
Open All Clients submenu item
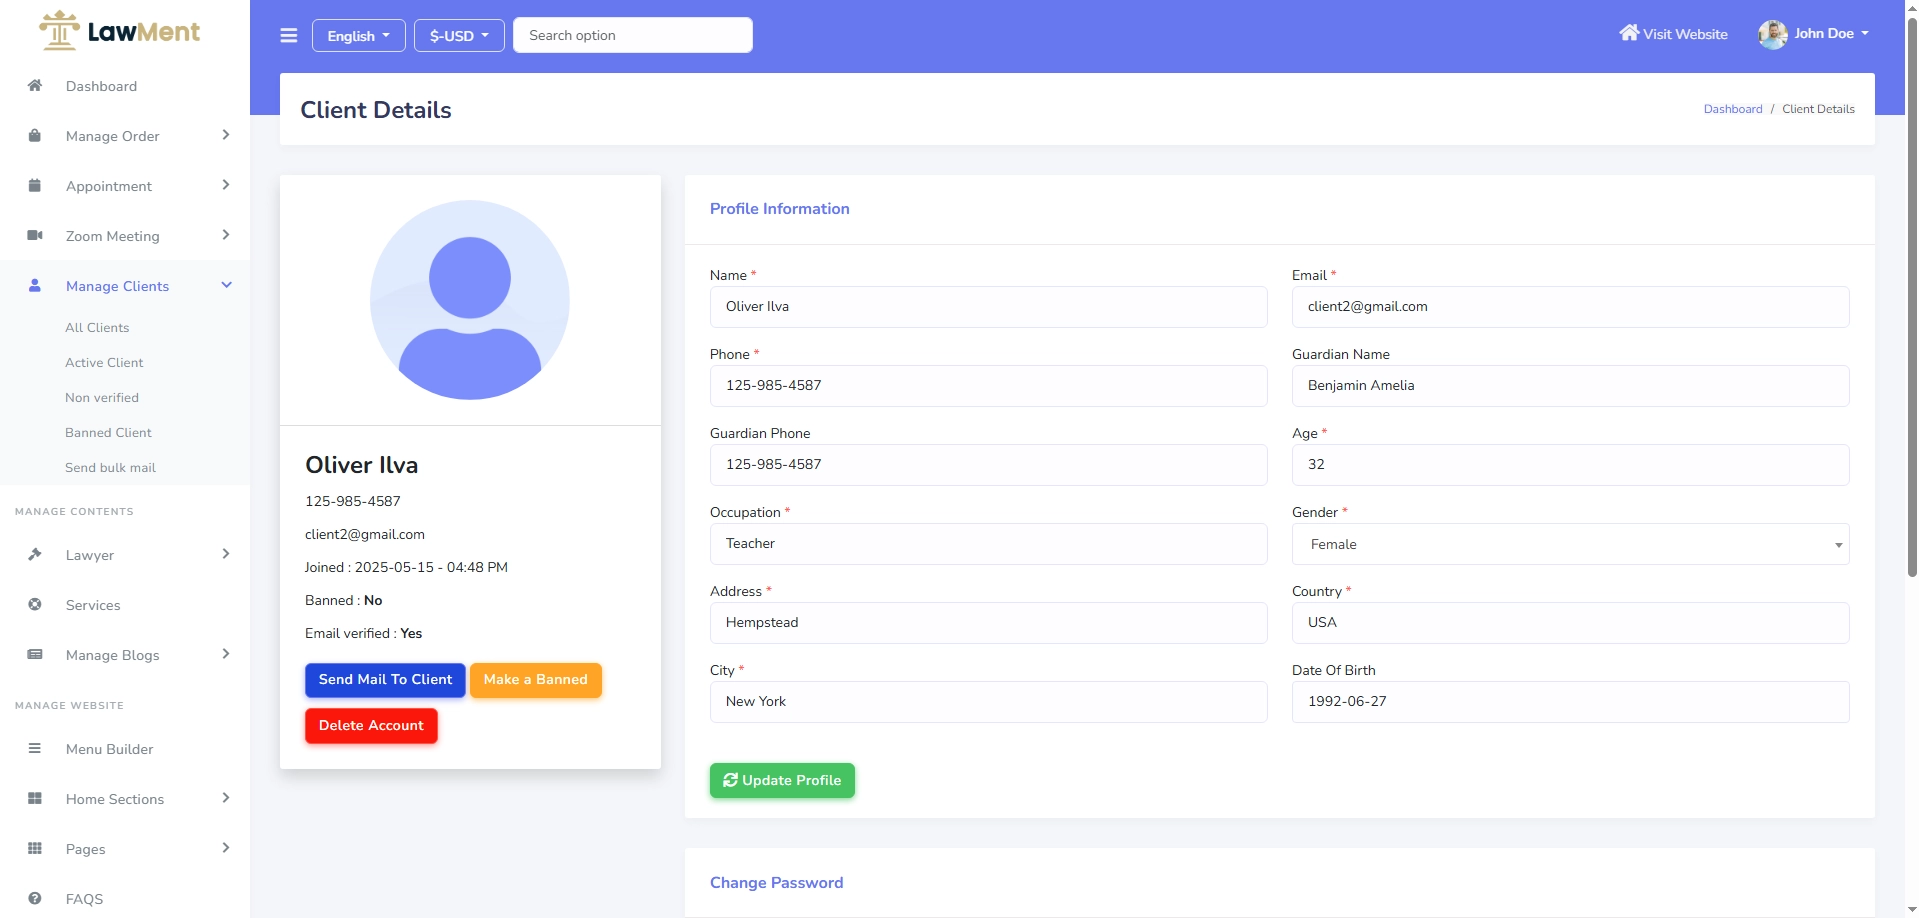tap(97, 327)
